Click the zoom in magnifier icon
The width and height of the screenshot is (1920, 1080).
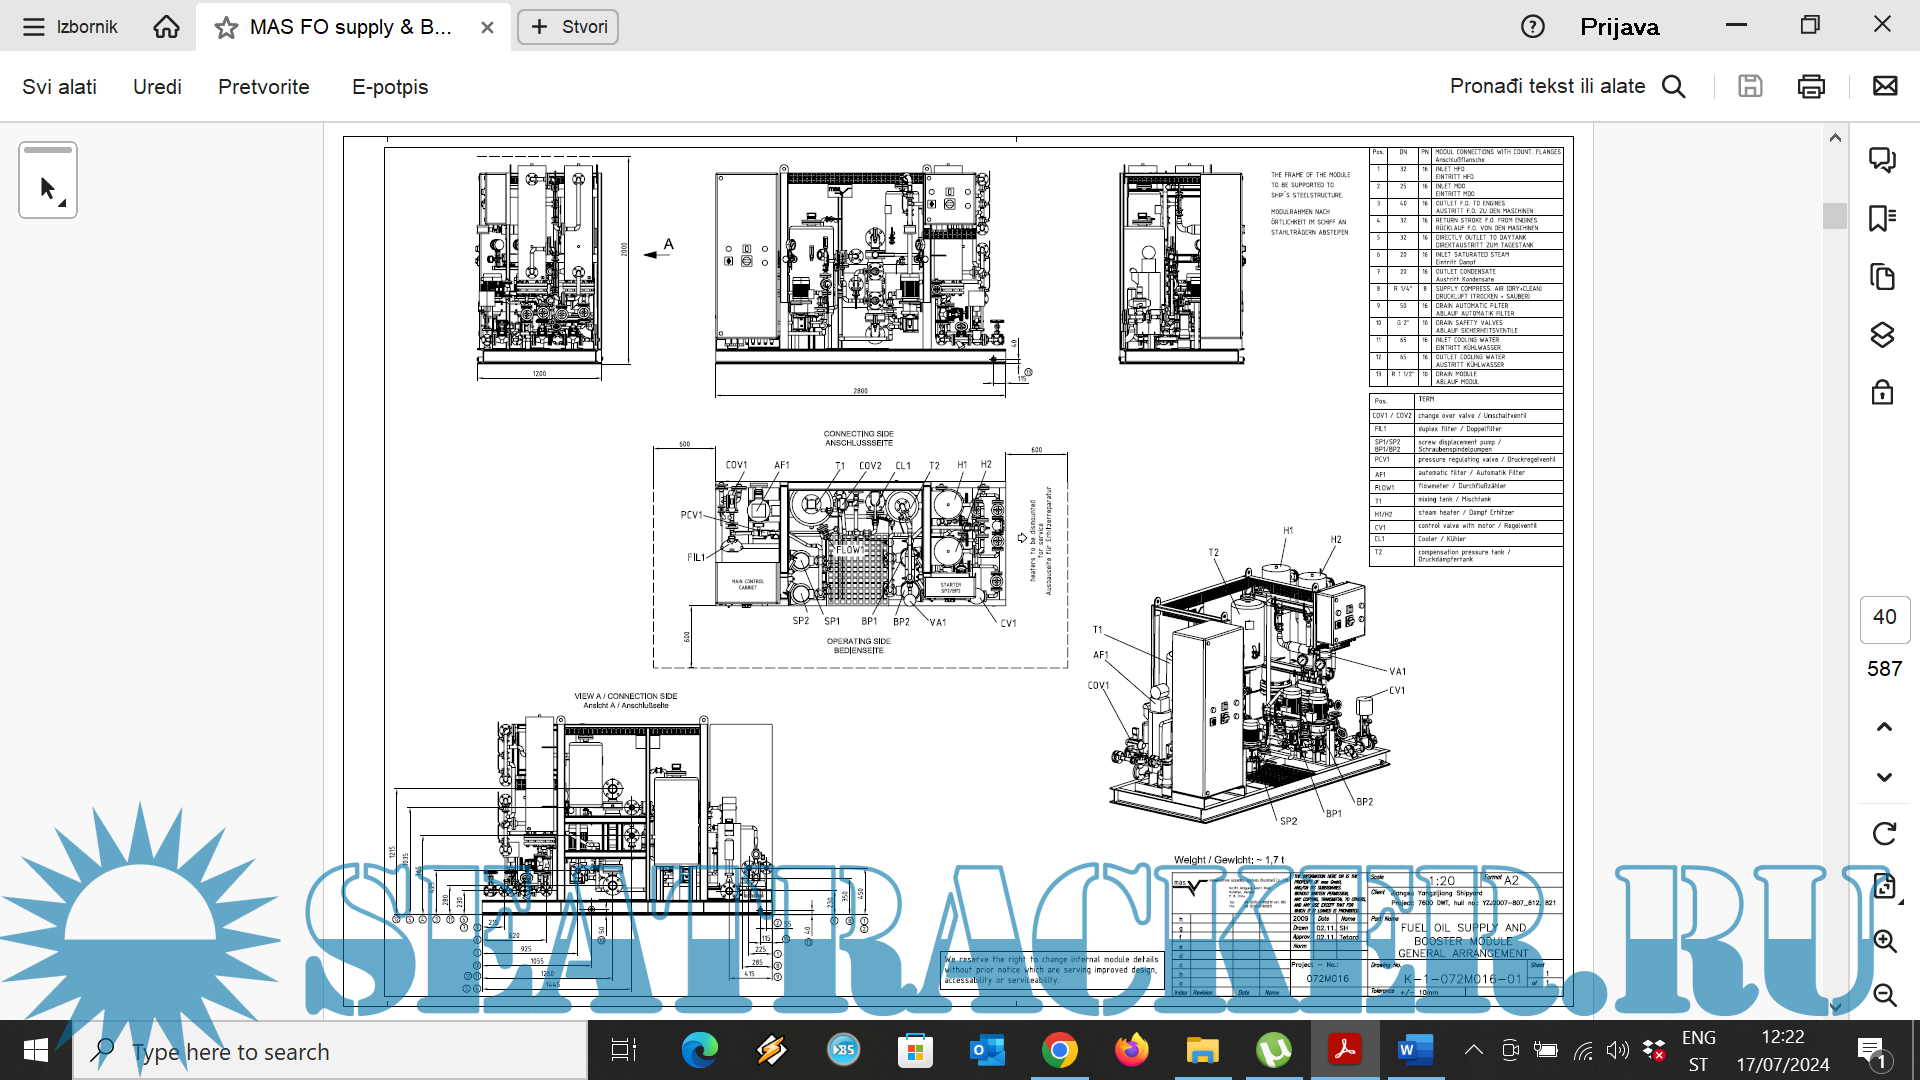(1884, 941)
